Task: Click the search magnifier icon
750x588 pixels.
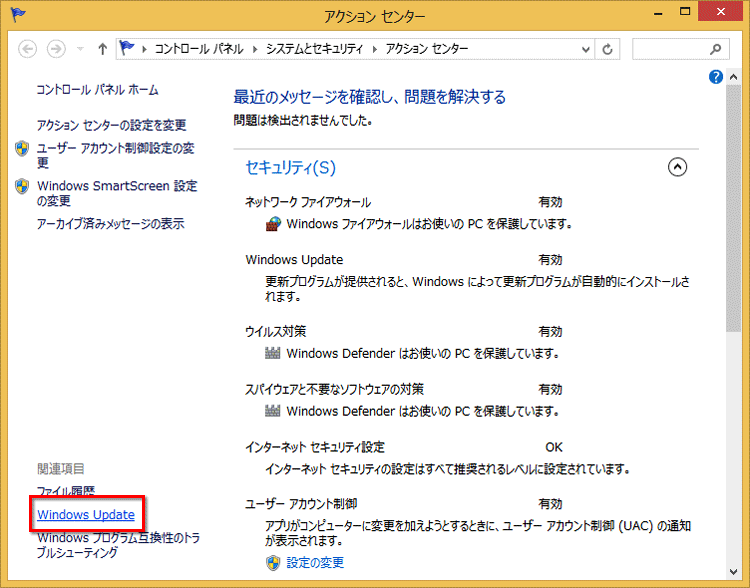Action: (x=715, y=49)
